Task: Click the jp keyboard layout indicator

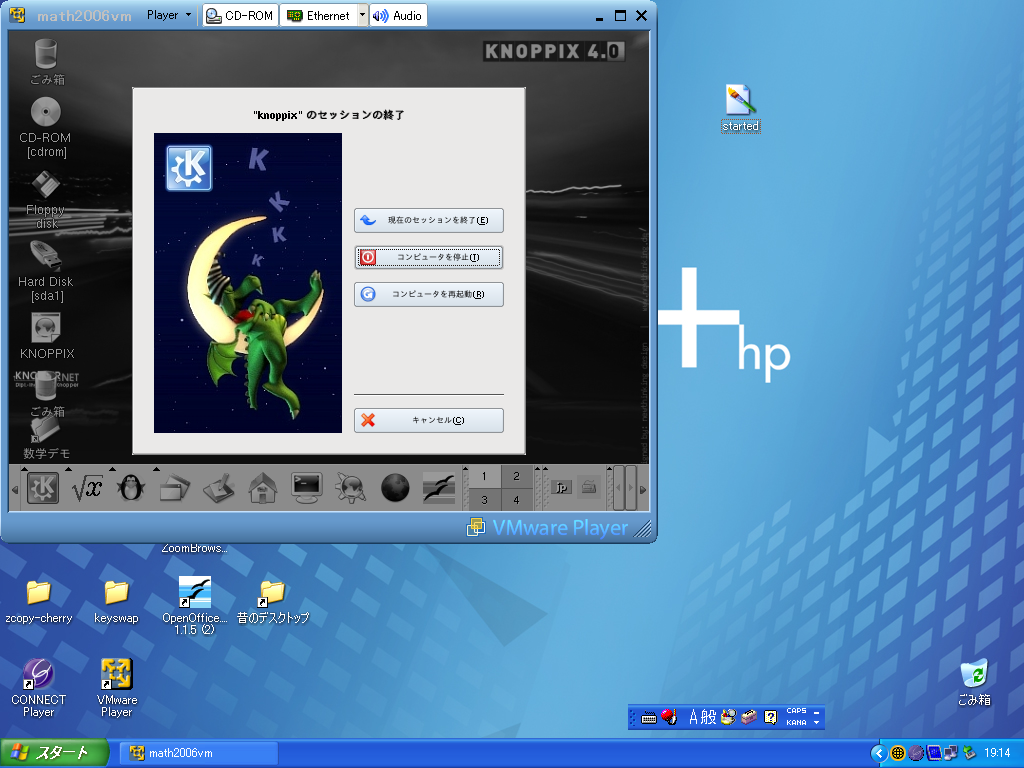Action: click(562, 487)
